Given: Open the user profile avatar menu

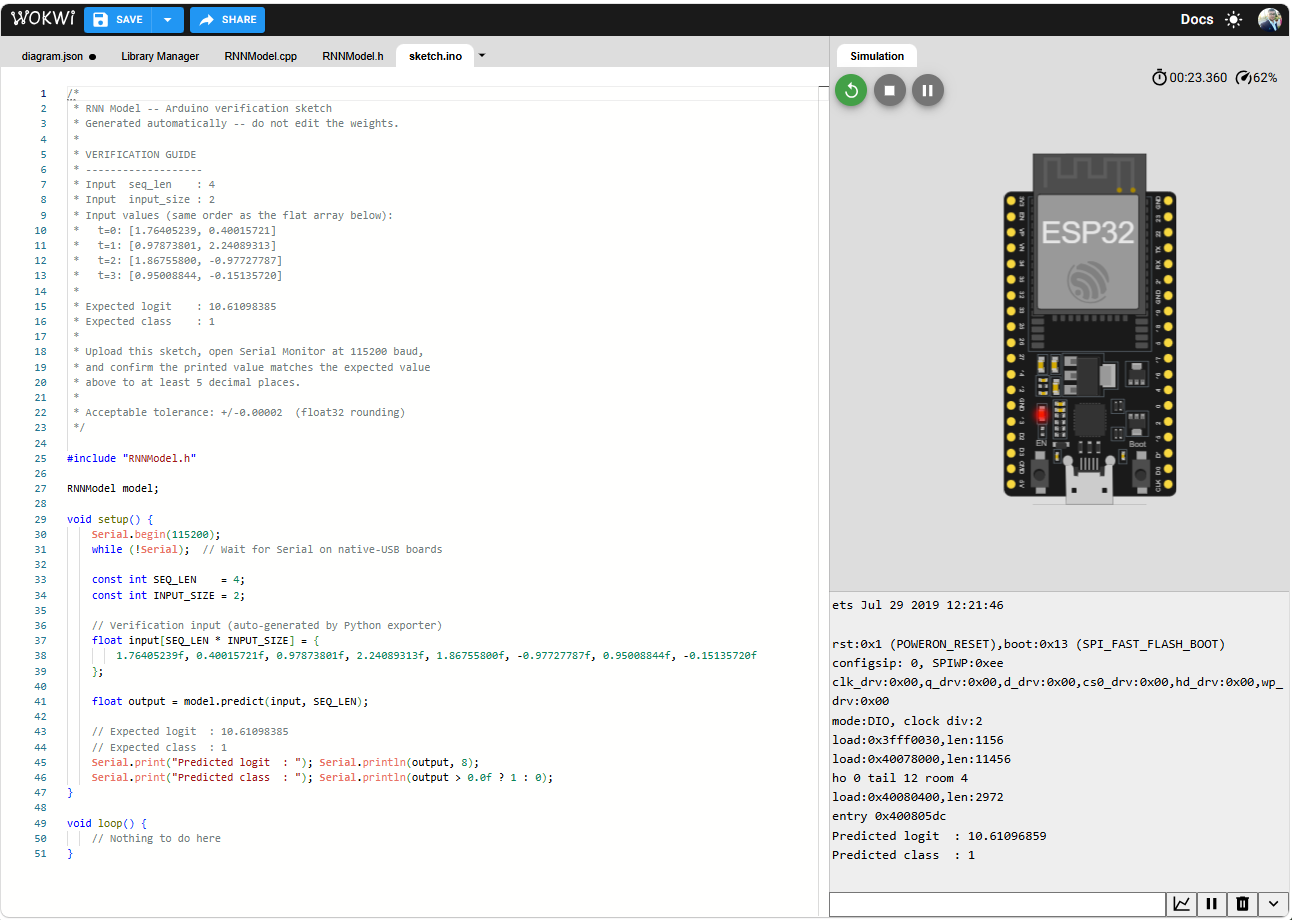Looking at the screenshot, I should pyautogui.click(x=1269, y=20).
